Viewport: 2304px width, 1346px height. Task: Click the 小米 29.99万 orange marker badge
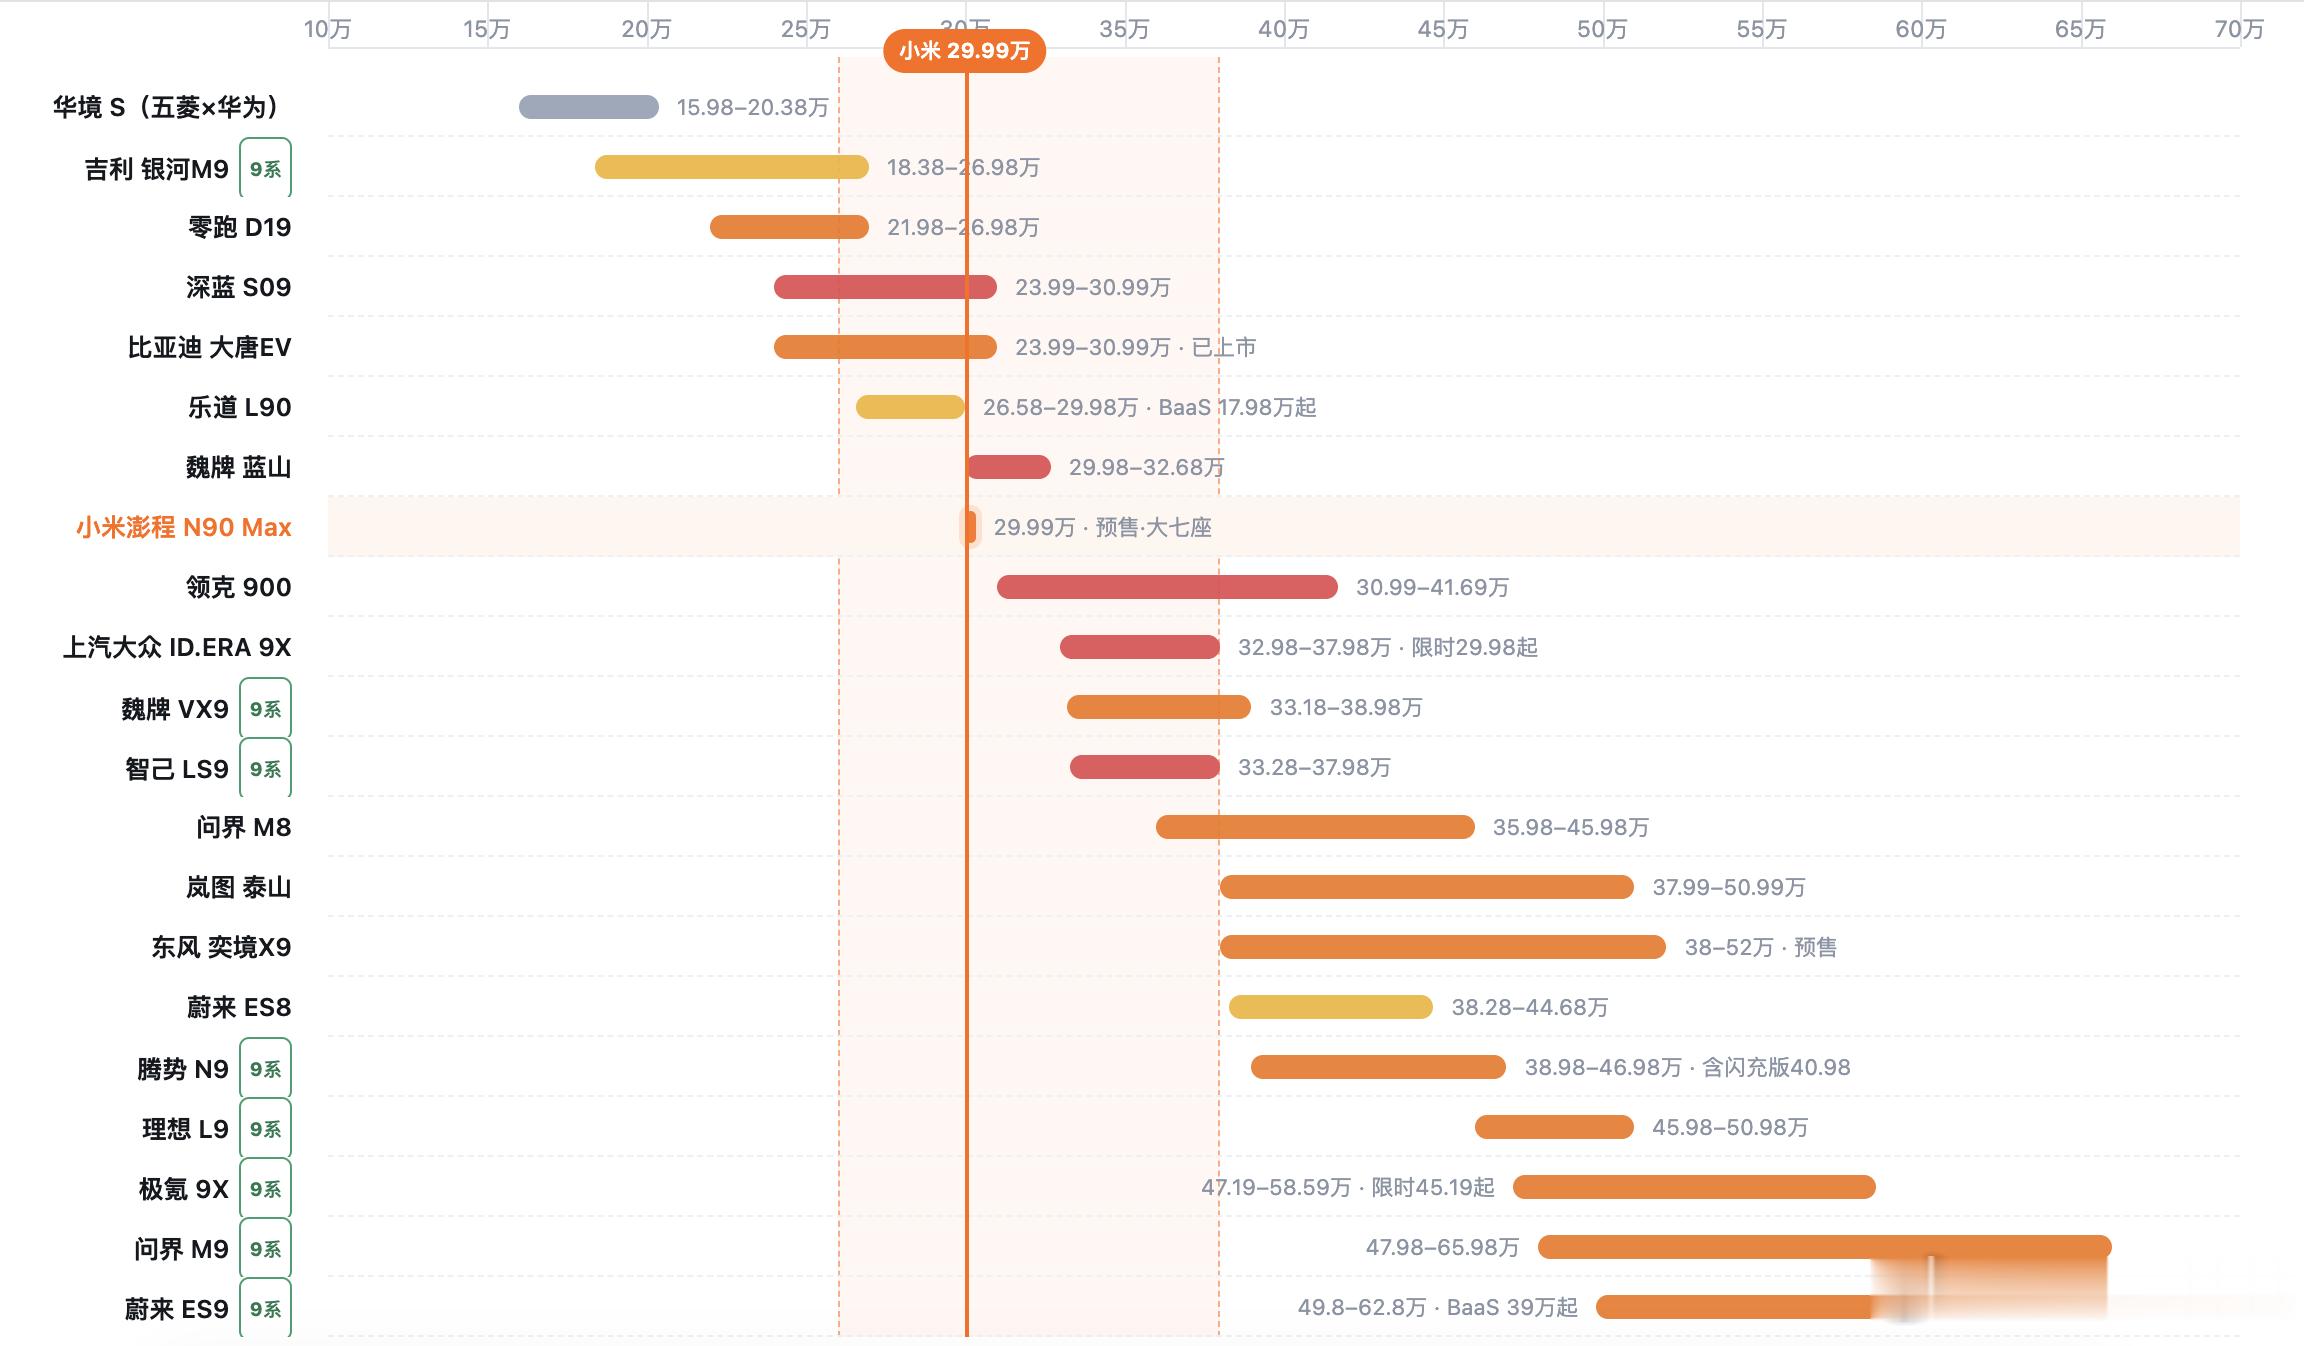coord(964,51)
